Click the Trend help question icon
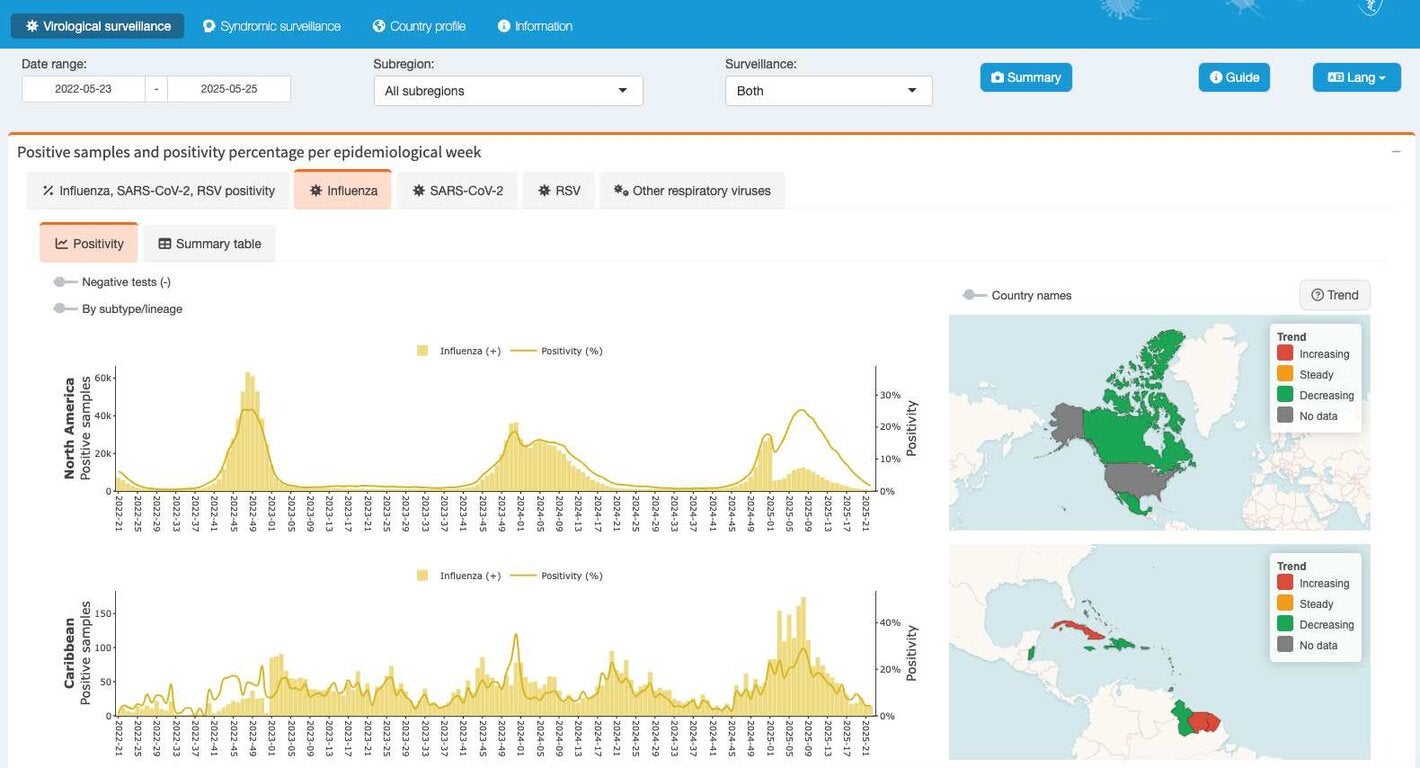 pyautogui.click(x=1317, y=295)
